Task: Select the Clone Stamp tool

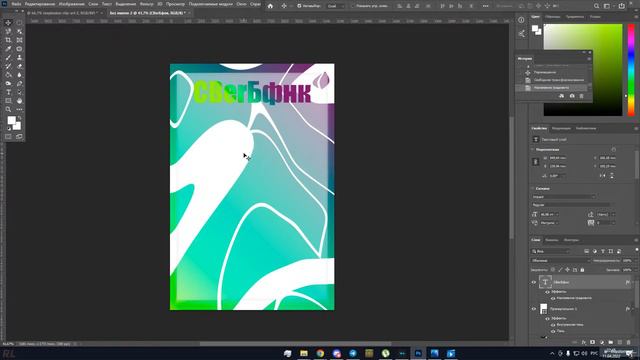Action: (x=19, y=58)
